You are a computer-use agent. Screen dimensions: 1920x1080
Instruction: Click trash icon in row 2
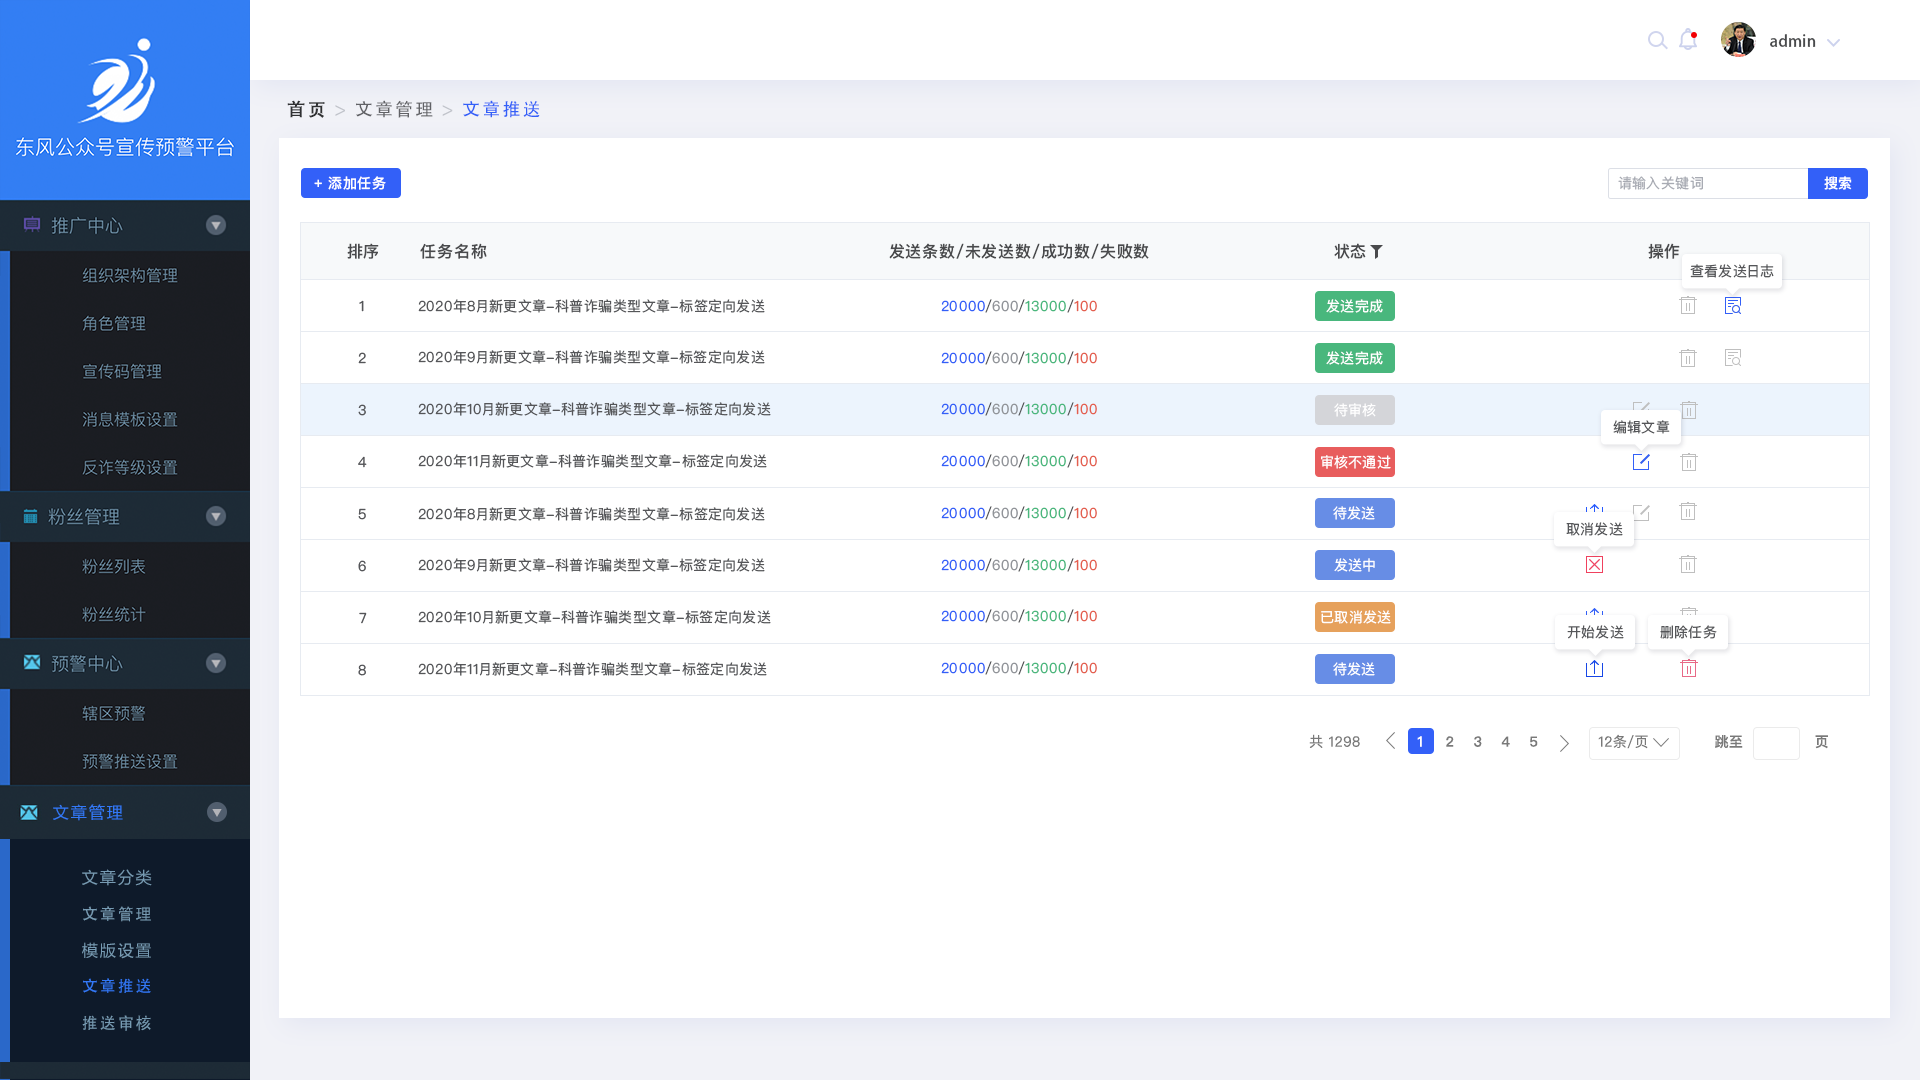click(1688, 358)
